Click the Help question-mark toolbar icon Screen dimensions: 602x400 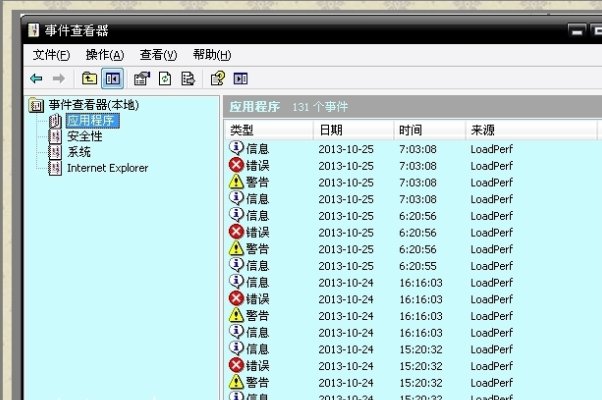218,78
